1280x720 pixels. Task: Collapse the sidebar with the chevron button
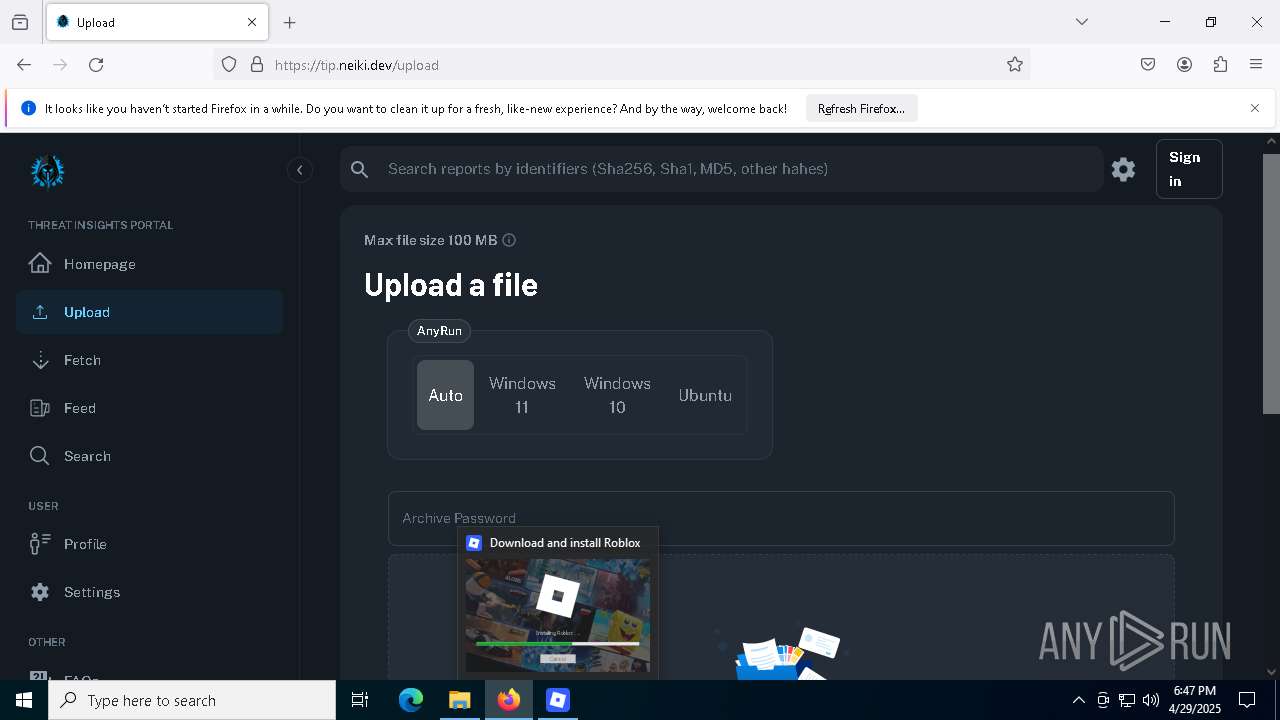[300, 170]
